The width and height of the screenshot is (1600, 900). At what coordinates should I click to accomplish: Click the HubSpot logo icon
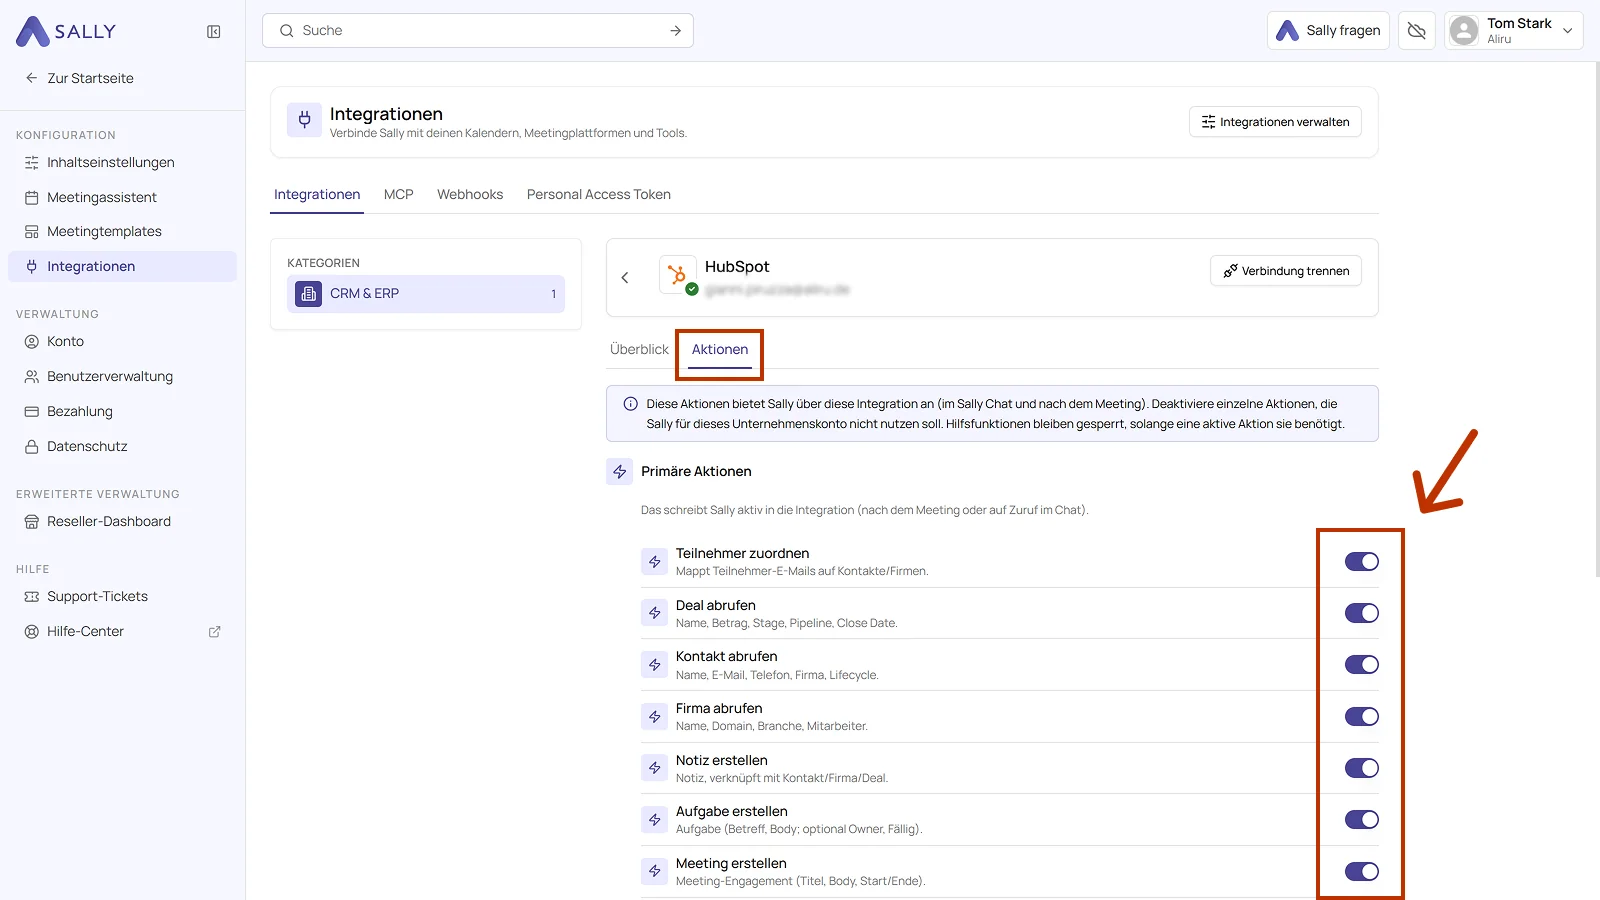tap(677, 274)
